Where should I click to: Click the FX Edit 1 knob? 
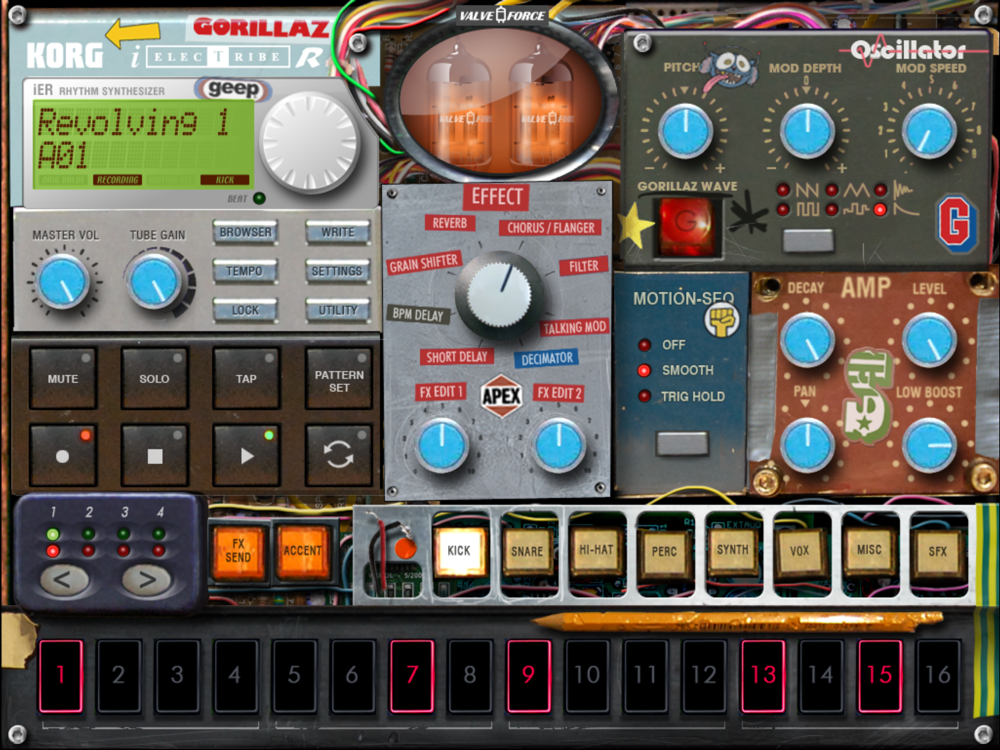(441, 445)
